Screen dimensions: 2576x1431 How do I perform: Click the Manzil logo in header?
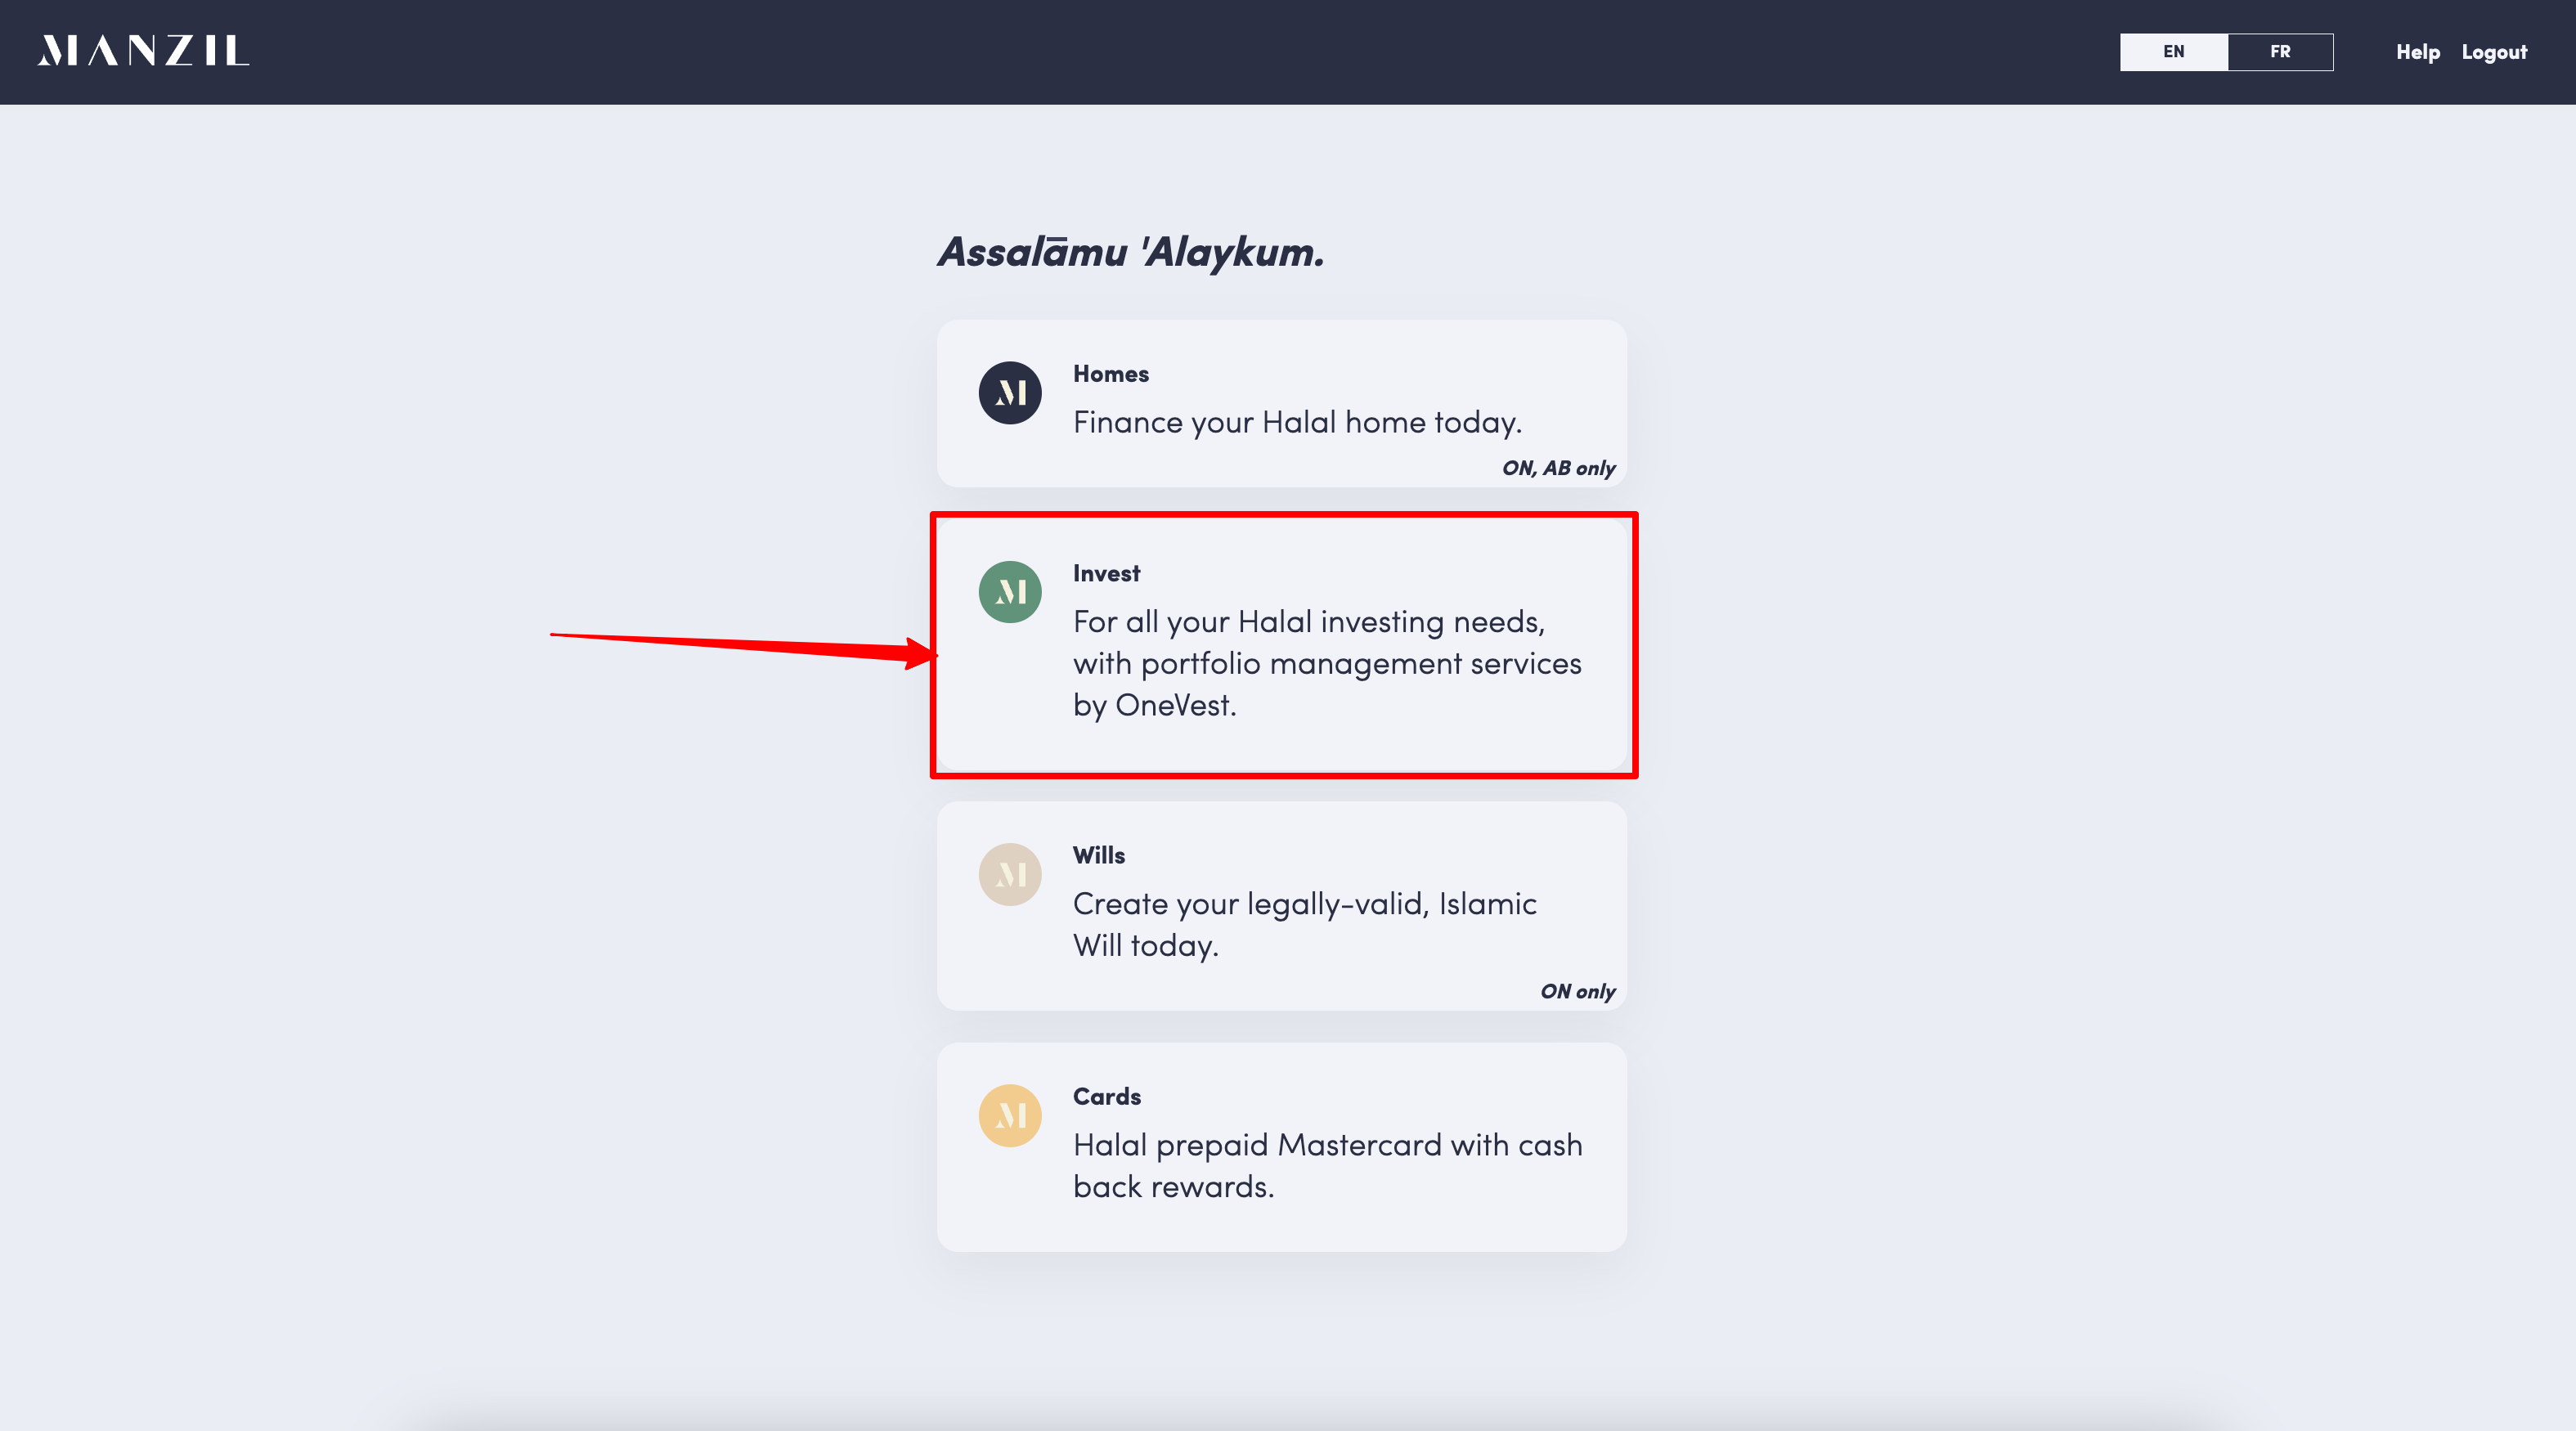tap(143, 51)
